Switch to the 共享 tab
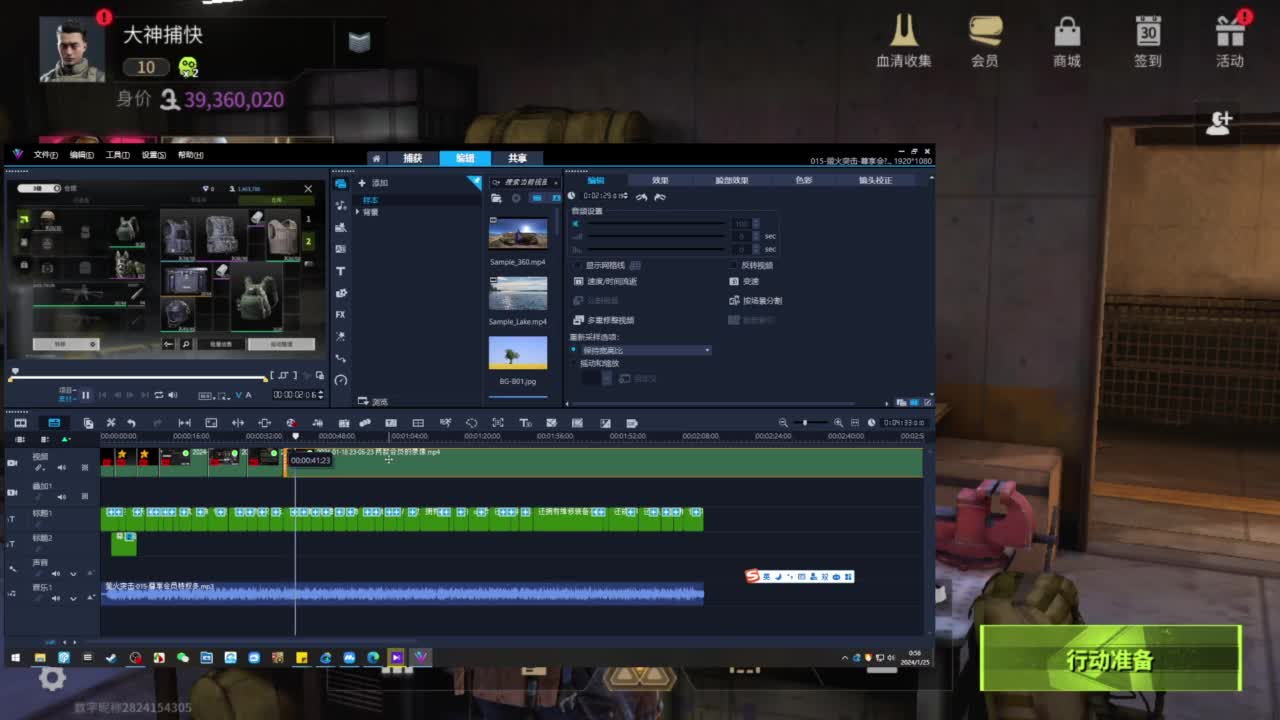This screenshot has width=1280, height=720. pos(517,158)
